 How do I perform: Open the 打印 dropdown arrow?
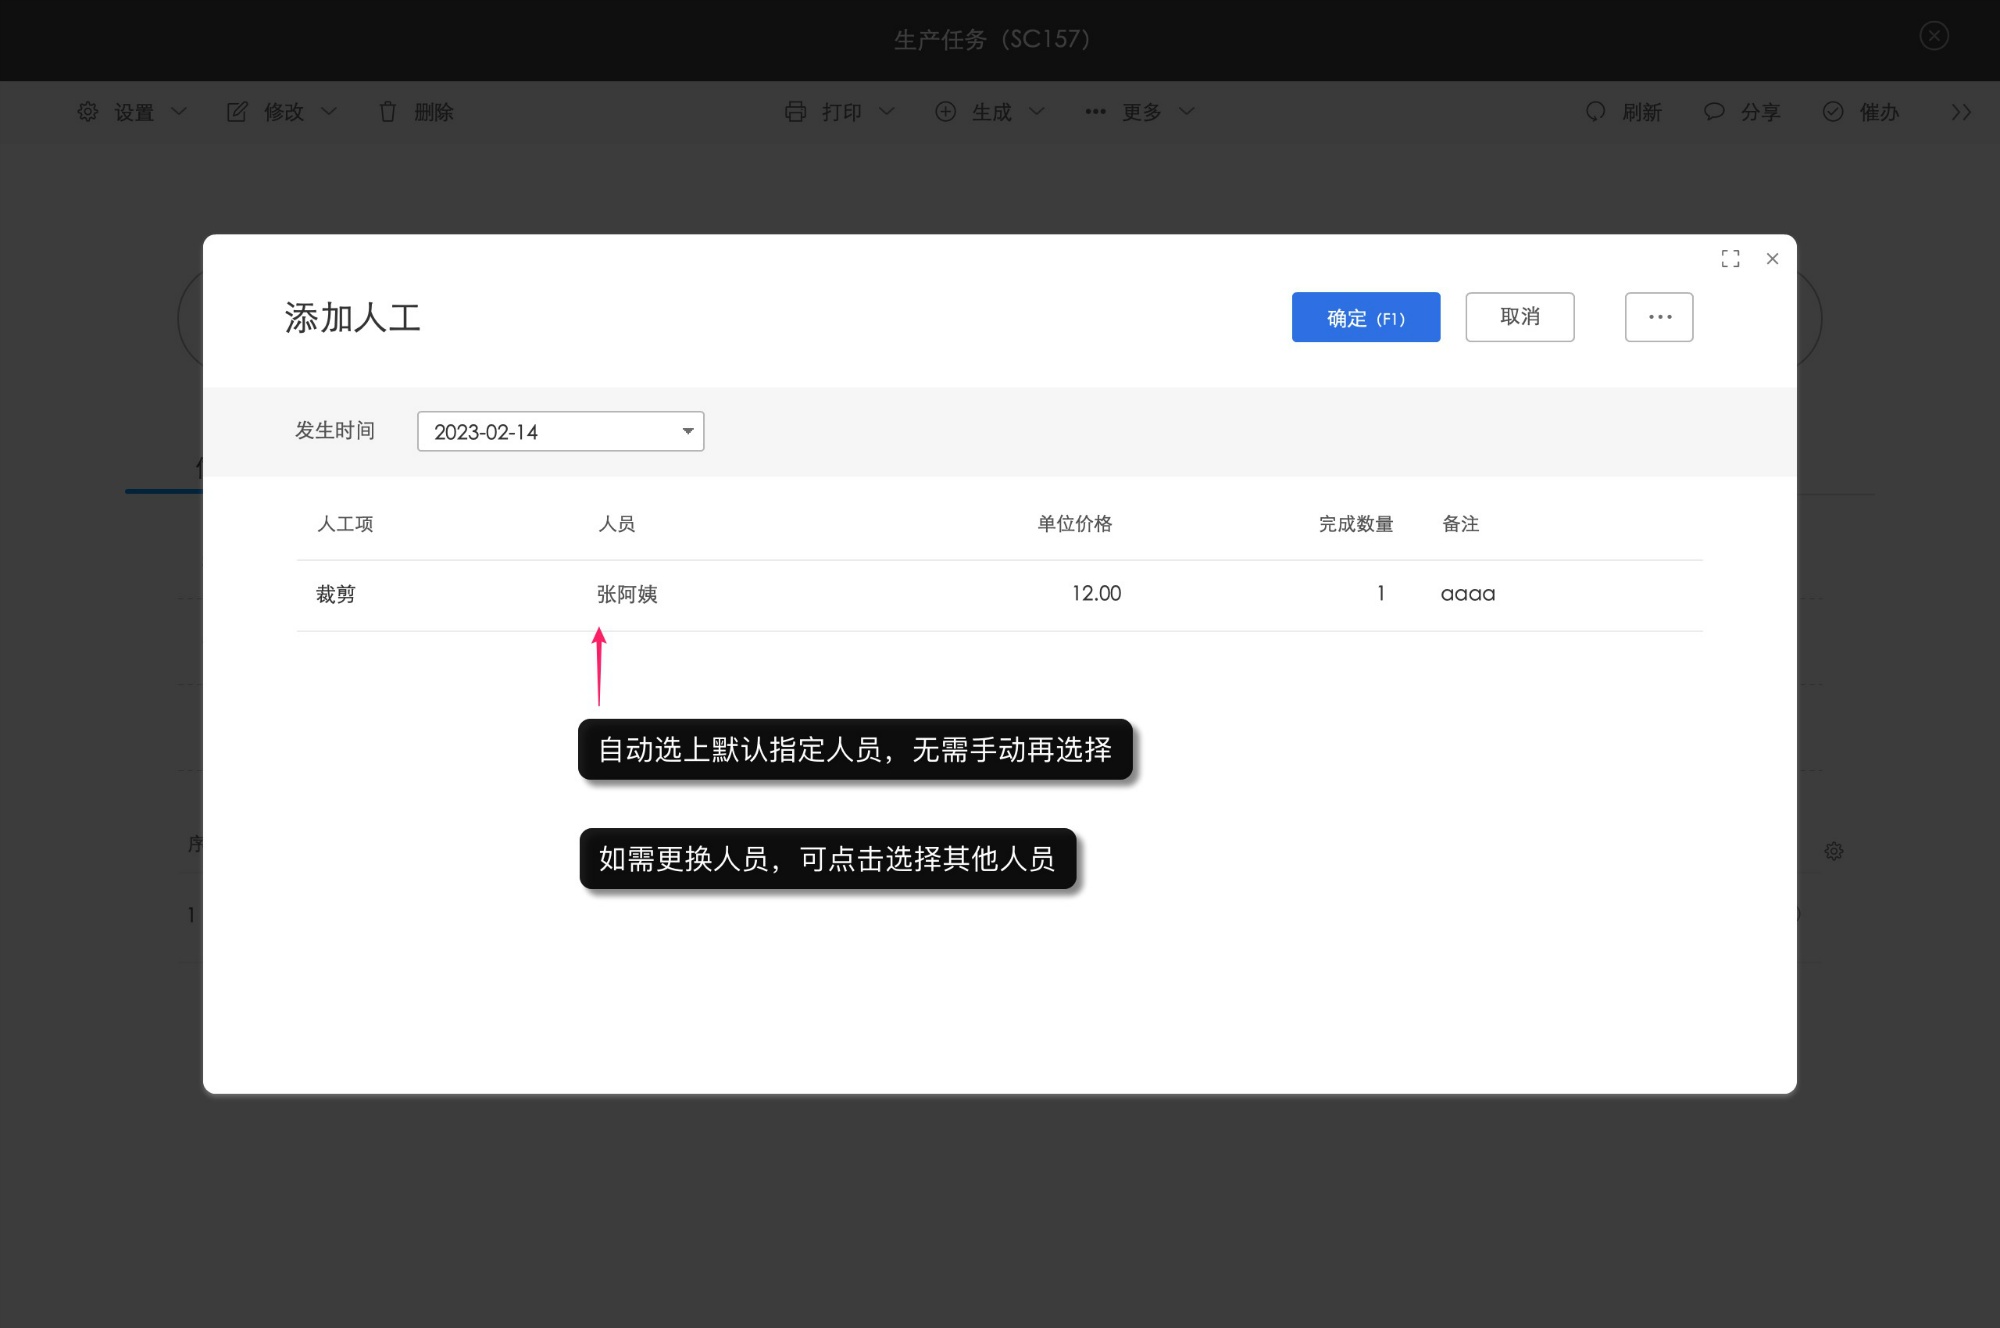[x=886, y=112]
